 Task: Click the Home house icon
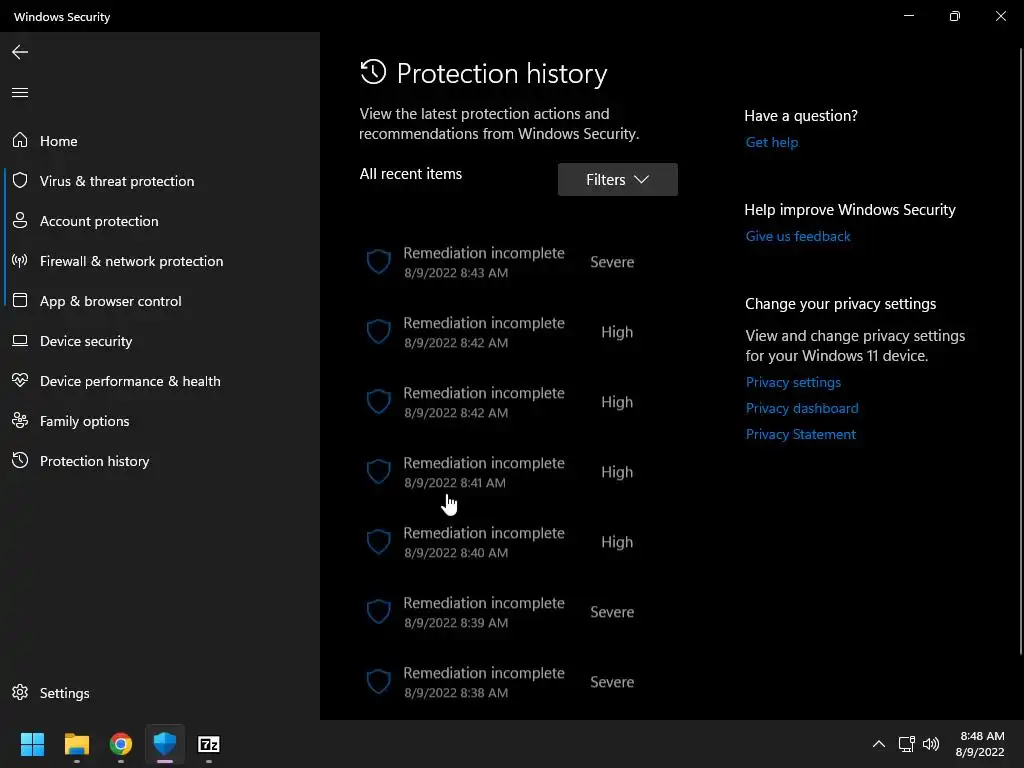pos(20,141)
